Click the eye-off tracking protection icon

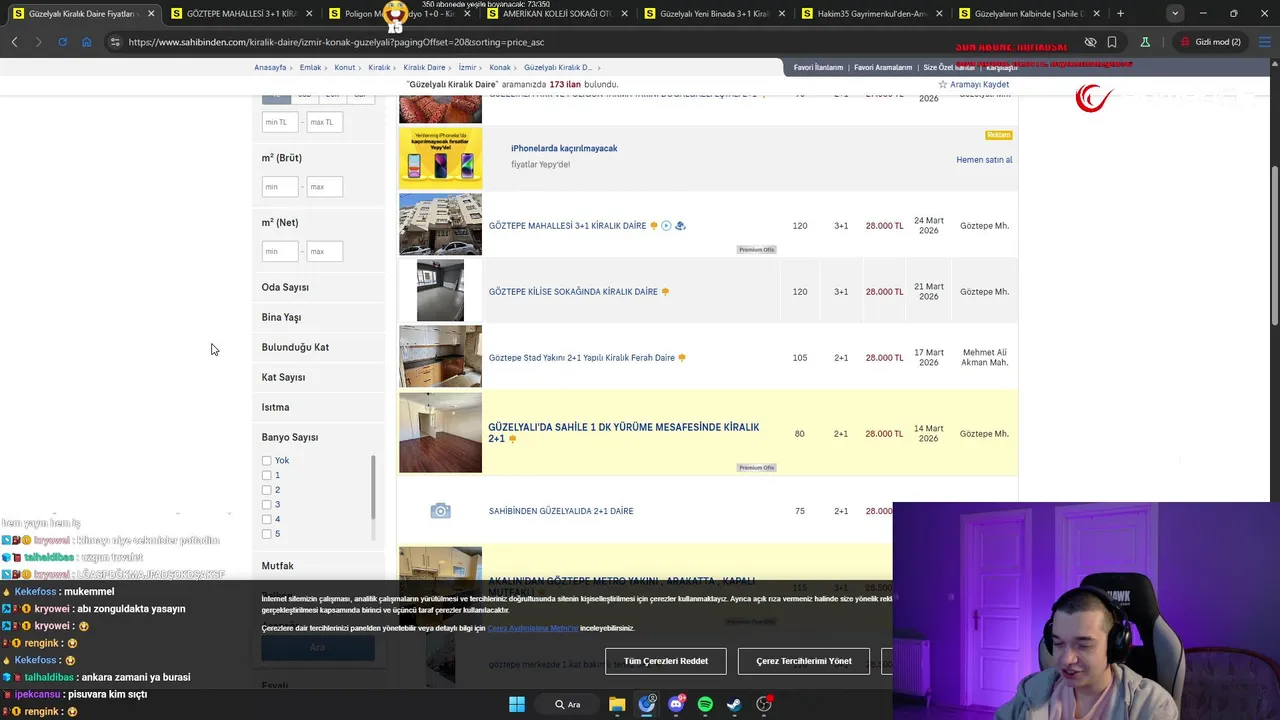(x=1090, y=42)
